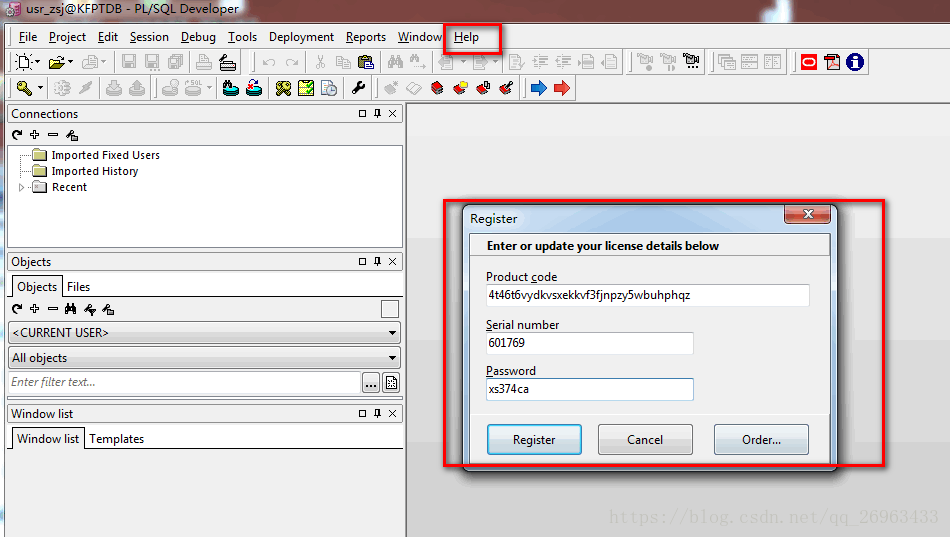Click the New file icon
This screenshot has height=537, width=950.
pyautogui.click(x=24, y=62)
